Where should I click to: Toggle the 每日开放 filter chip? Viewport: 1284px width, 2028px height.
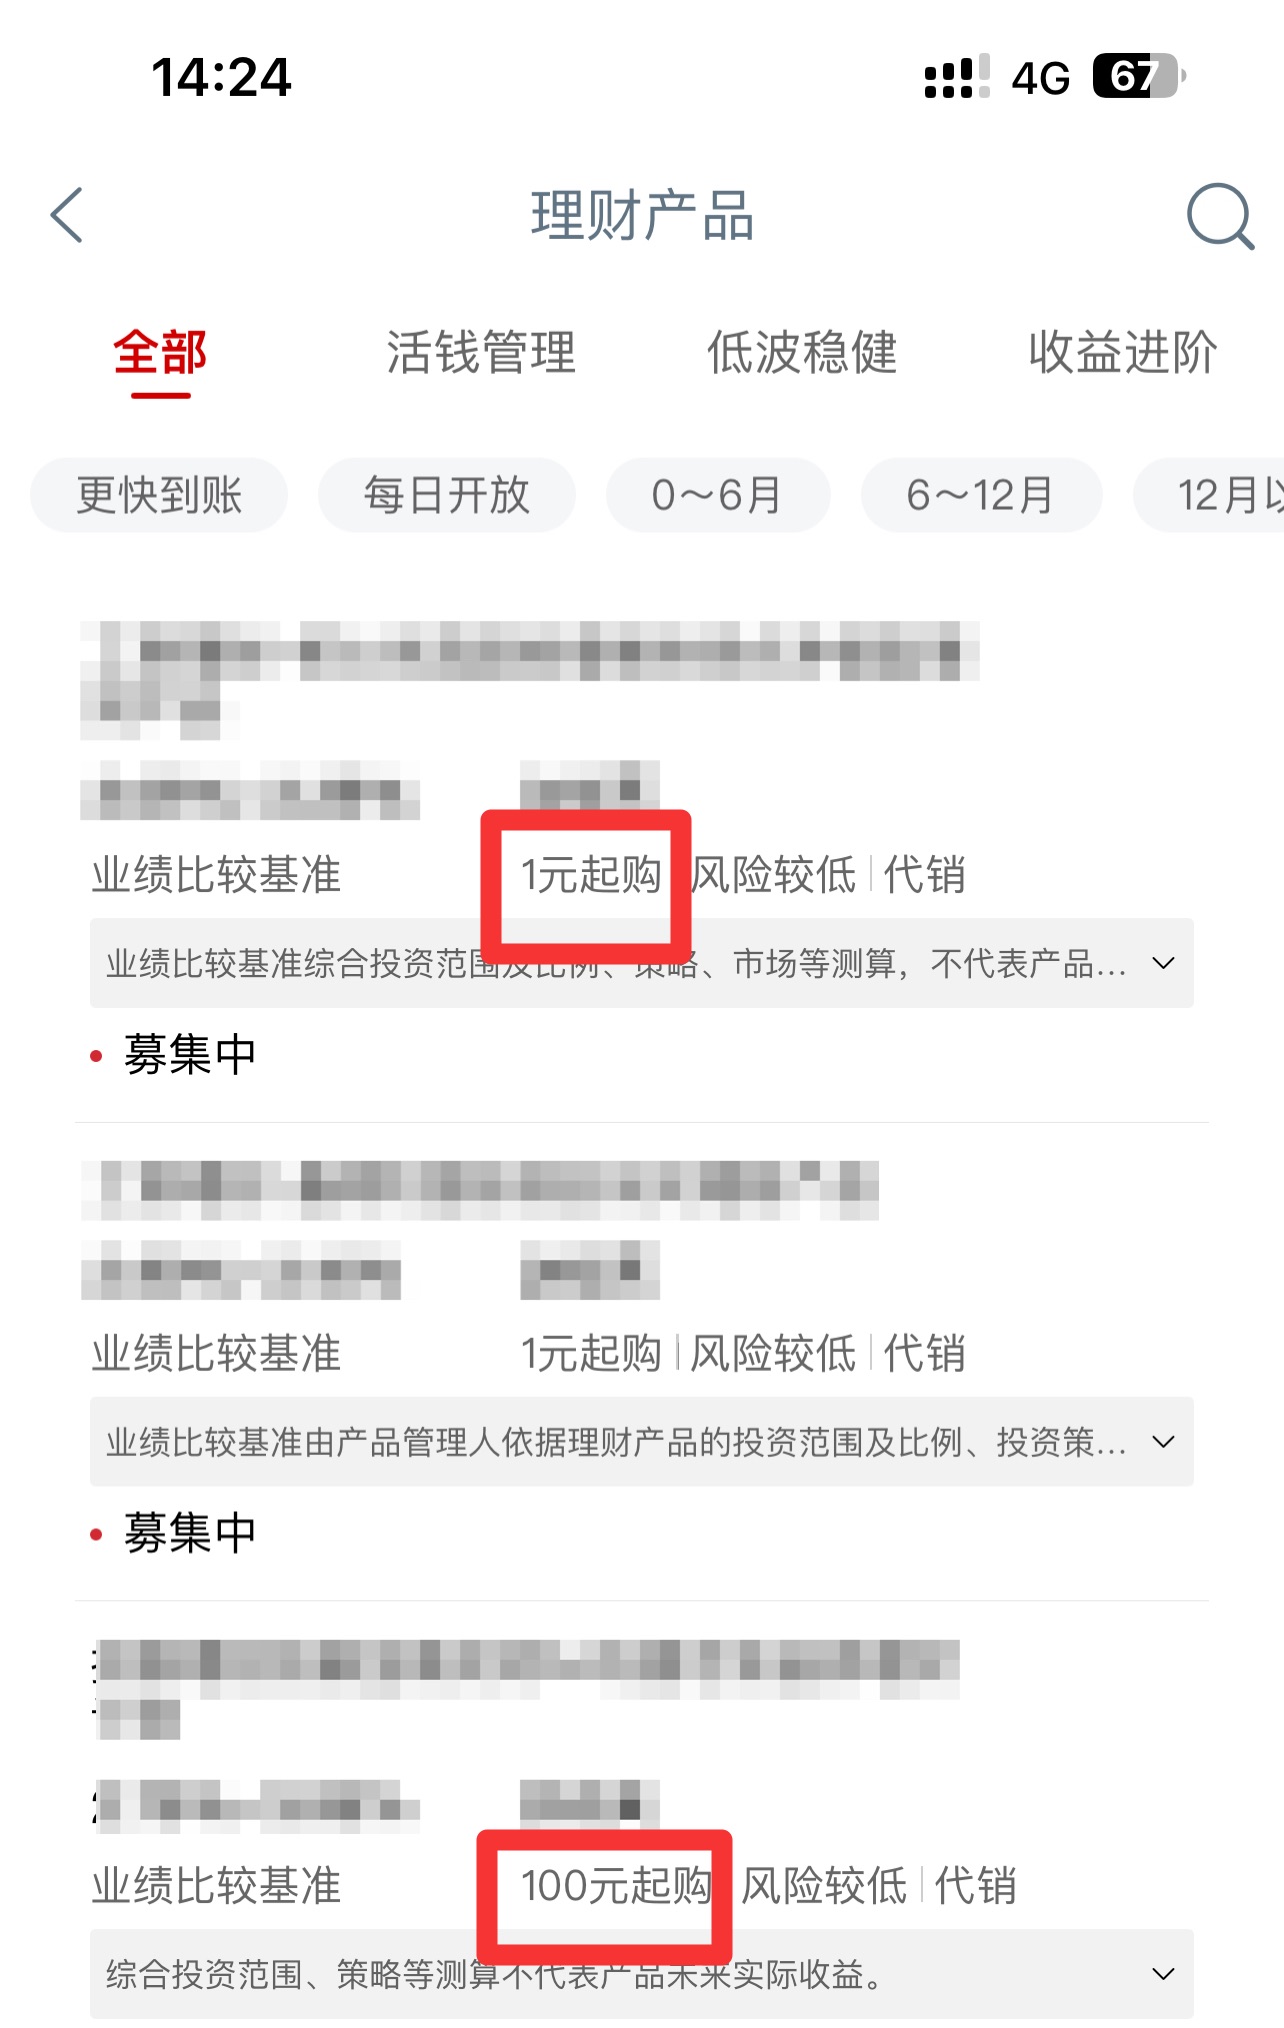[x=447, y=495]
